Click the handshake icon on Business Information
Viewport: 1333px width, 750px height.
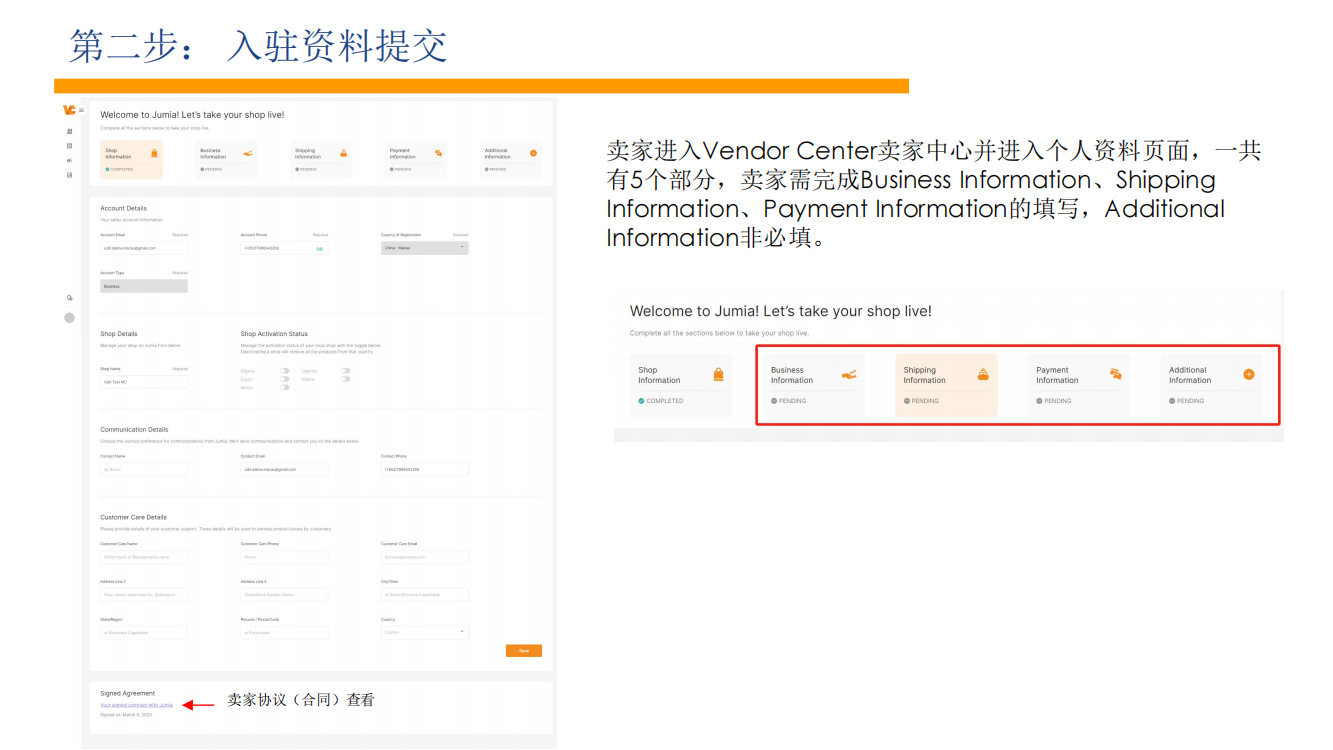[x=247, y=153]
